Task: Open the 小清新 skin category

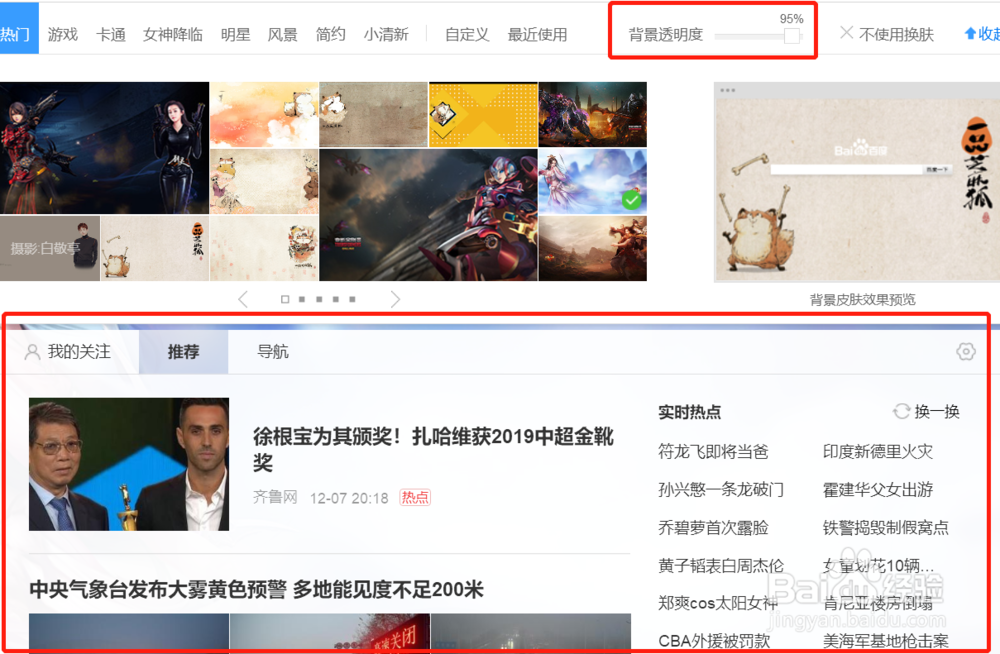Action: pos(386,34)
